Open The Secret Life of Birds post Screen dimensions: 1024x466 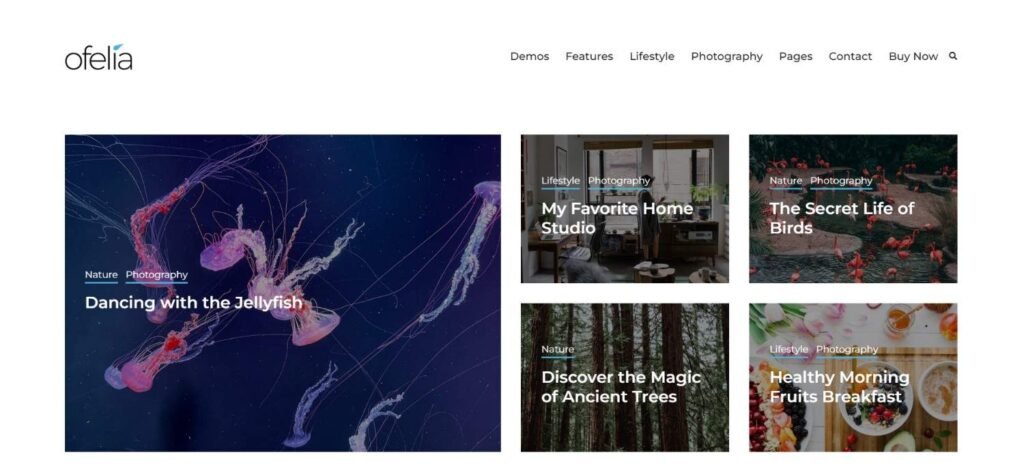(842, 218)
